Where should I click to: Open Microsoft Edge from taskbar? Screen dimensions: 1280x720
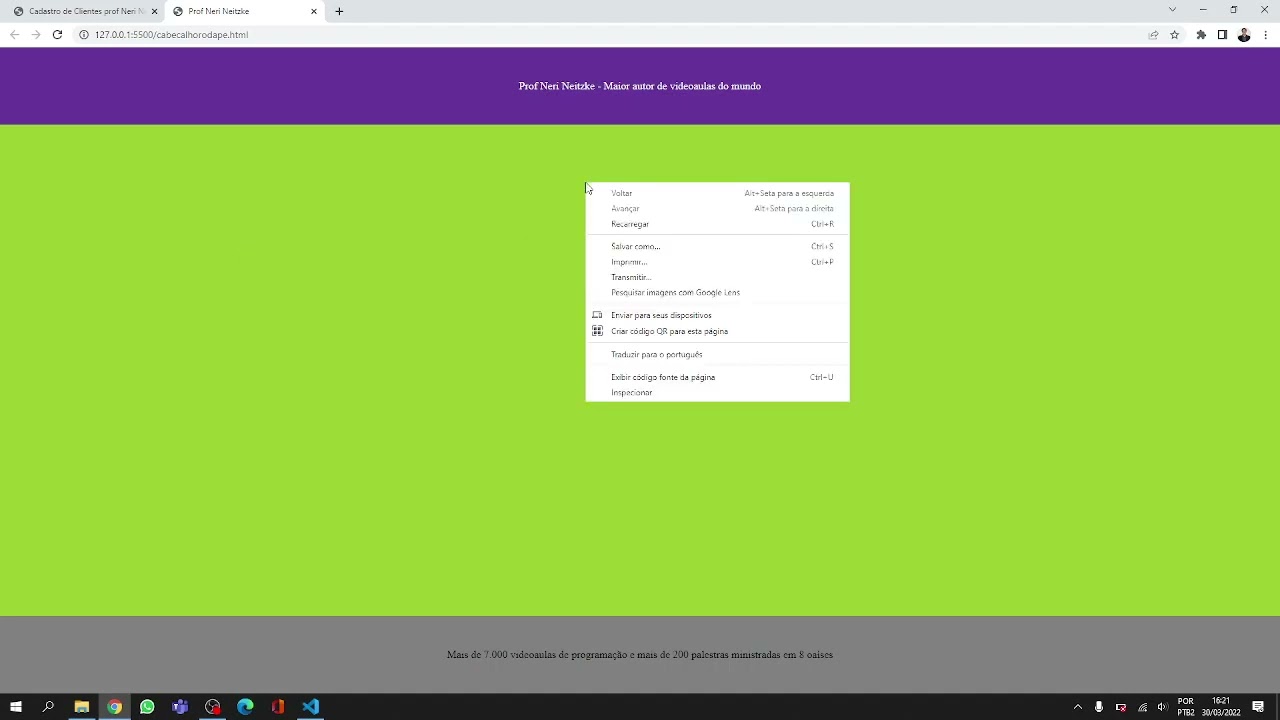(245, 707)
